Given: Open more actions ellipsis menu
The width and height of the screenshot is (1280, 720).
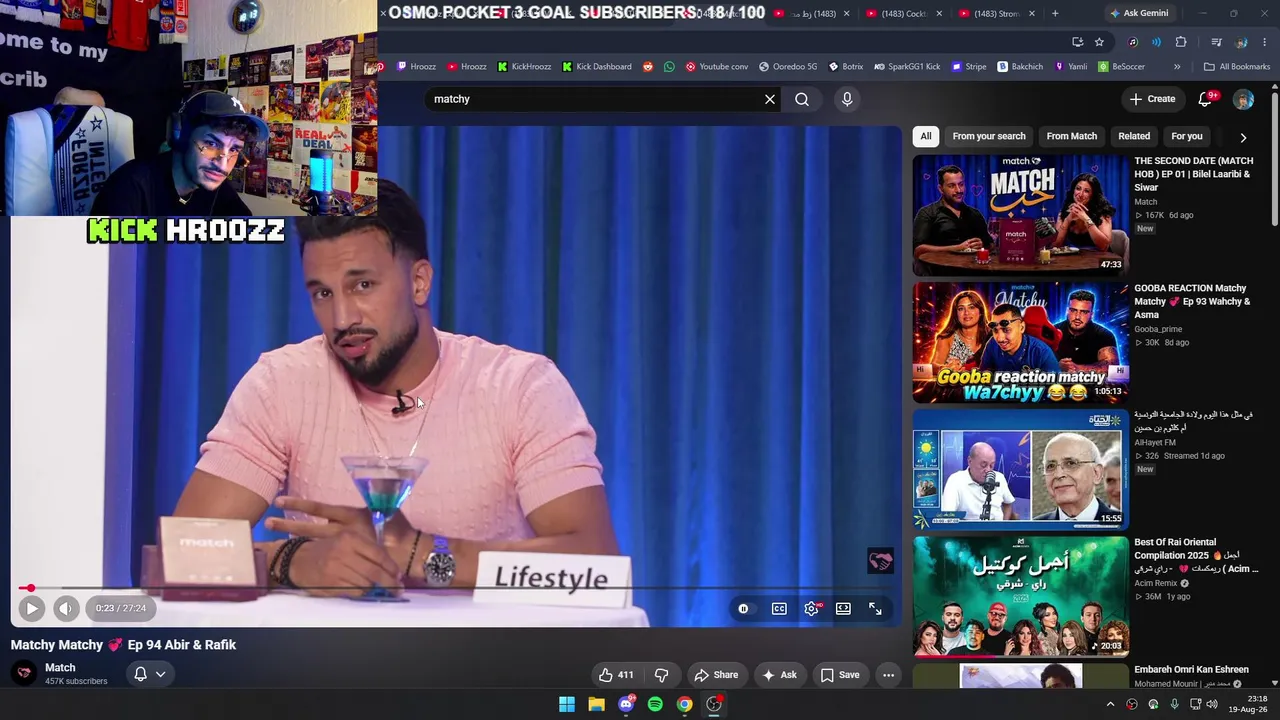Looking at the screenshot, I should (888, 675).
